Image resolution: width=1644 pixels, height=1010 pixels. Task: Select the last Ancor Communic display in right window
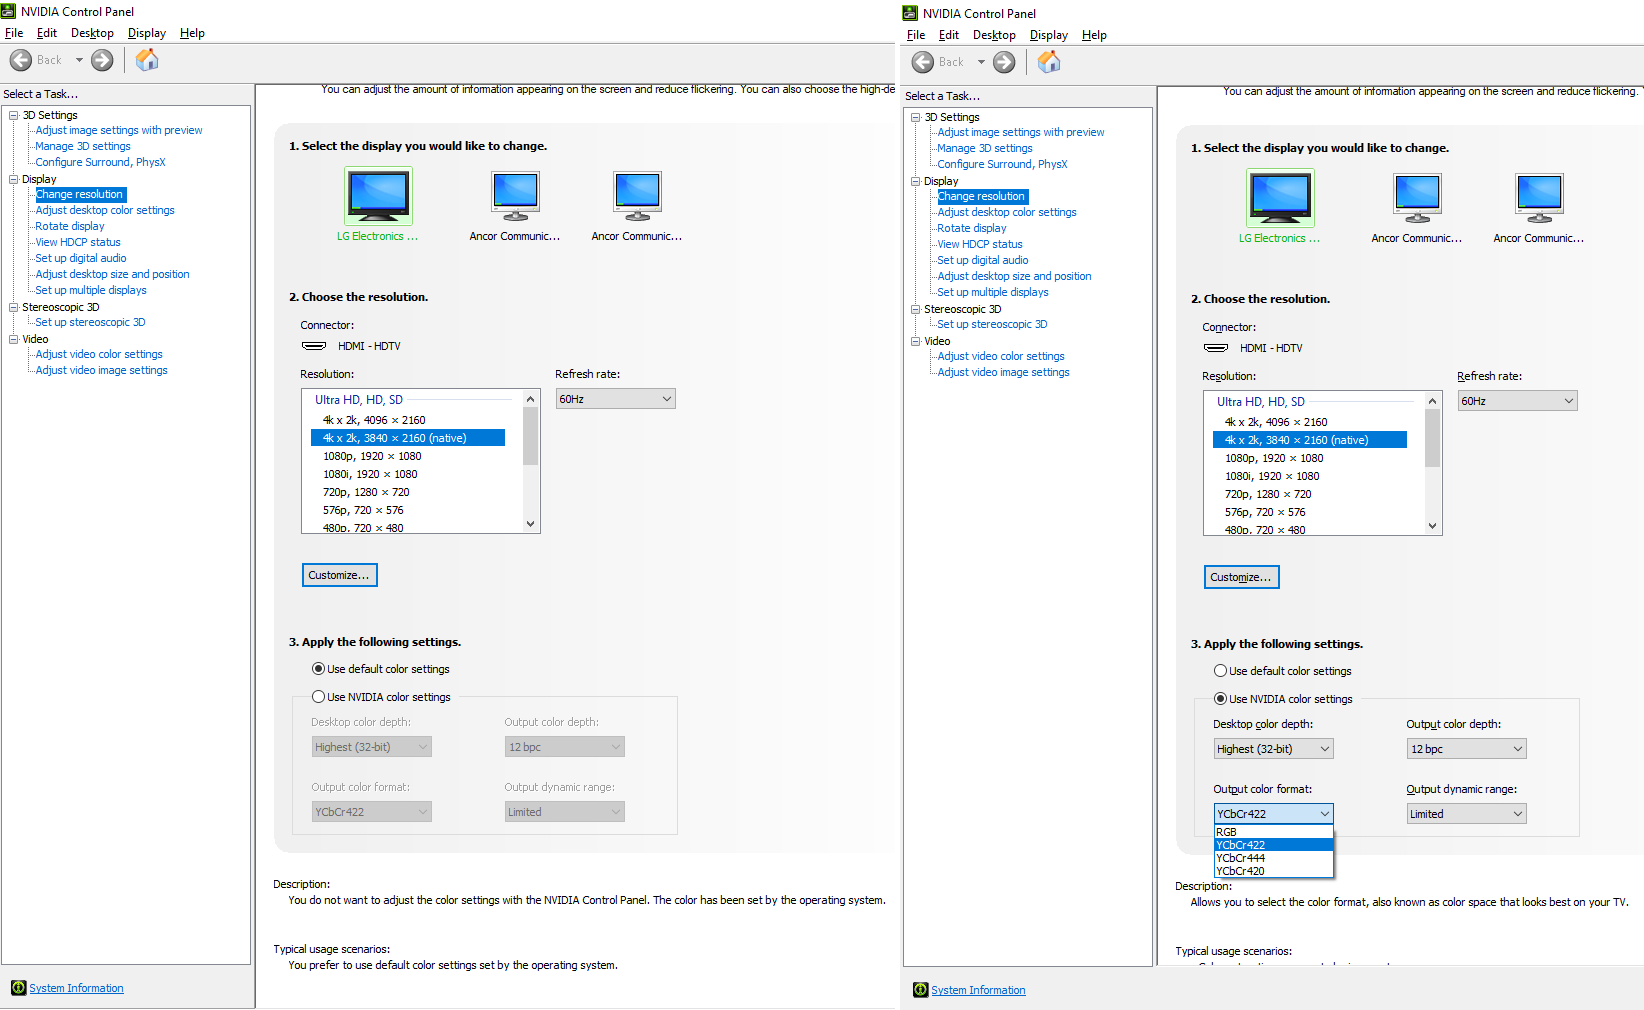click(x=1539, y=198)
